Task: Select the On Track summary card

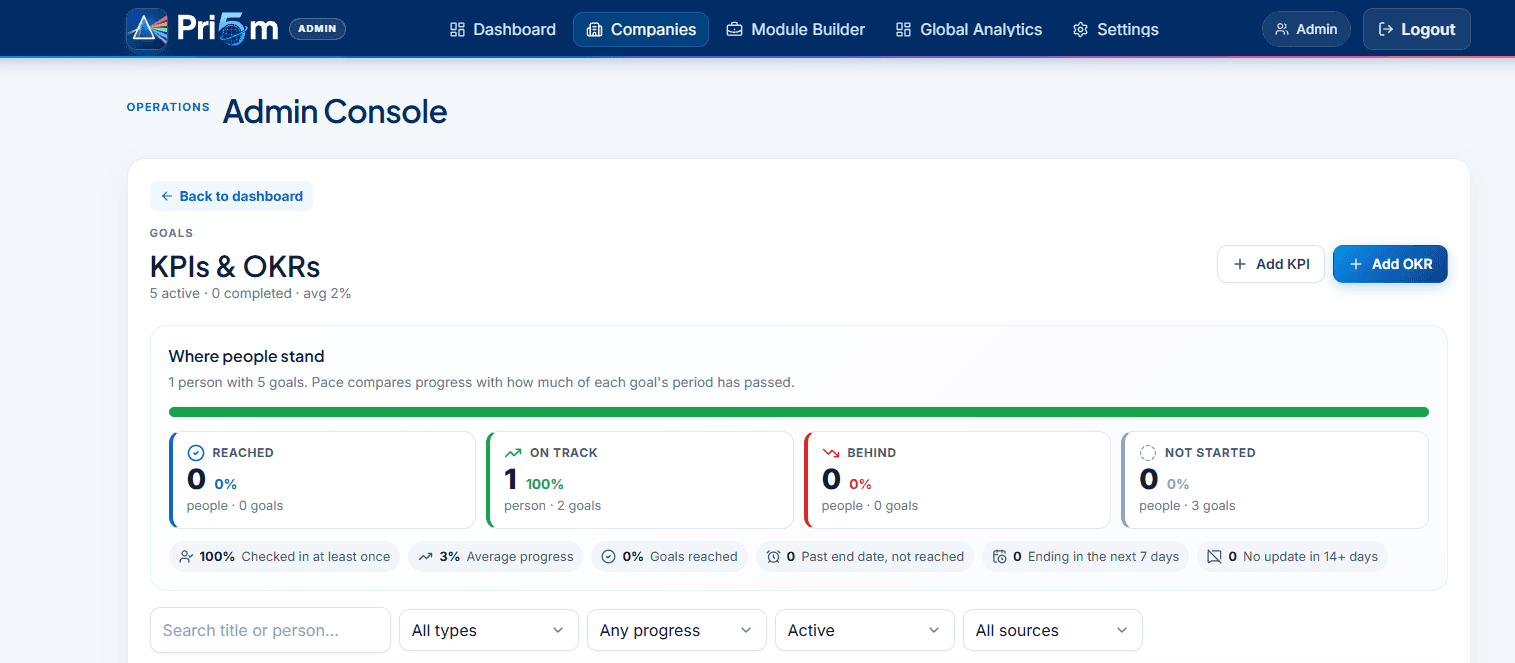Action: pyautogui.click(x=640, y=480)
